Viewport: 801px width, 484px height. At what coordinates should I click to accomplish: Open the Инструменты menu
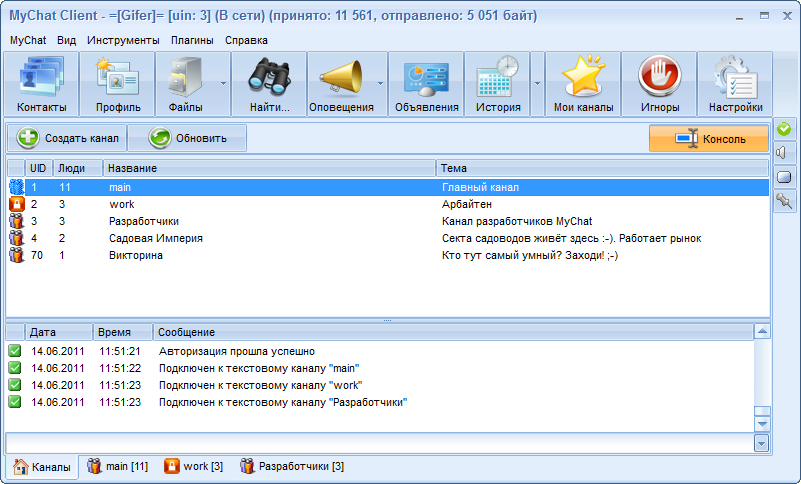click(x=123, y=40)
